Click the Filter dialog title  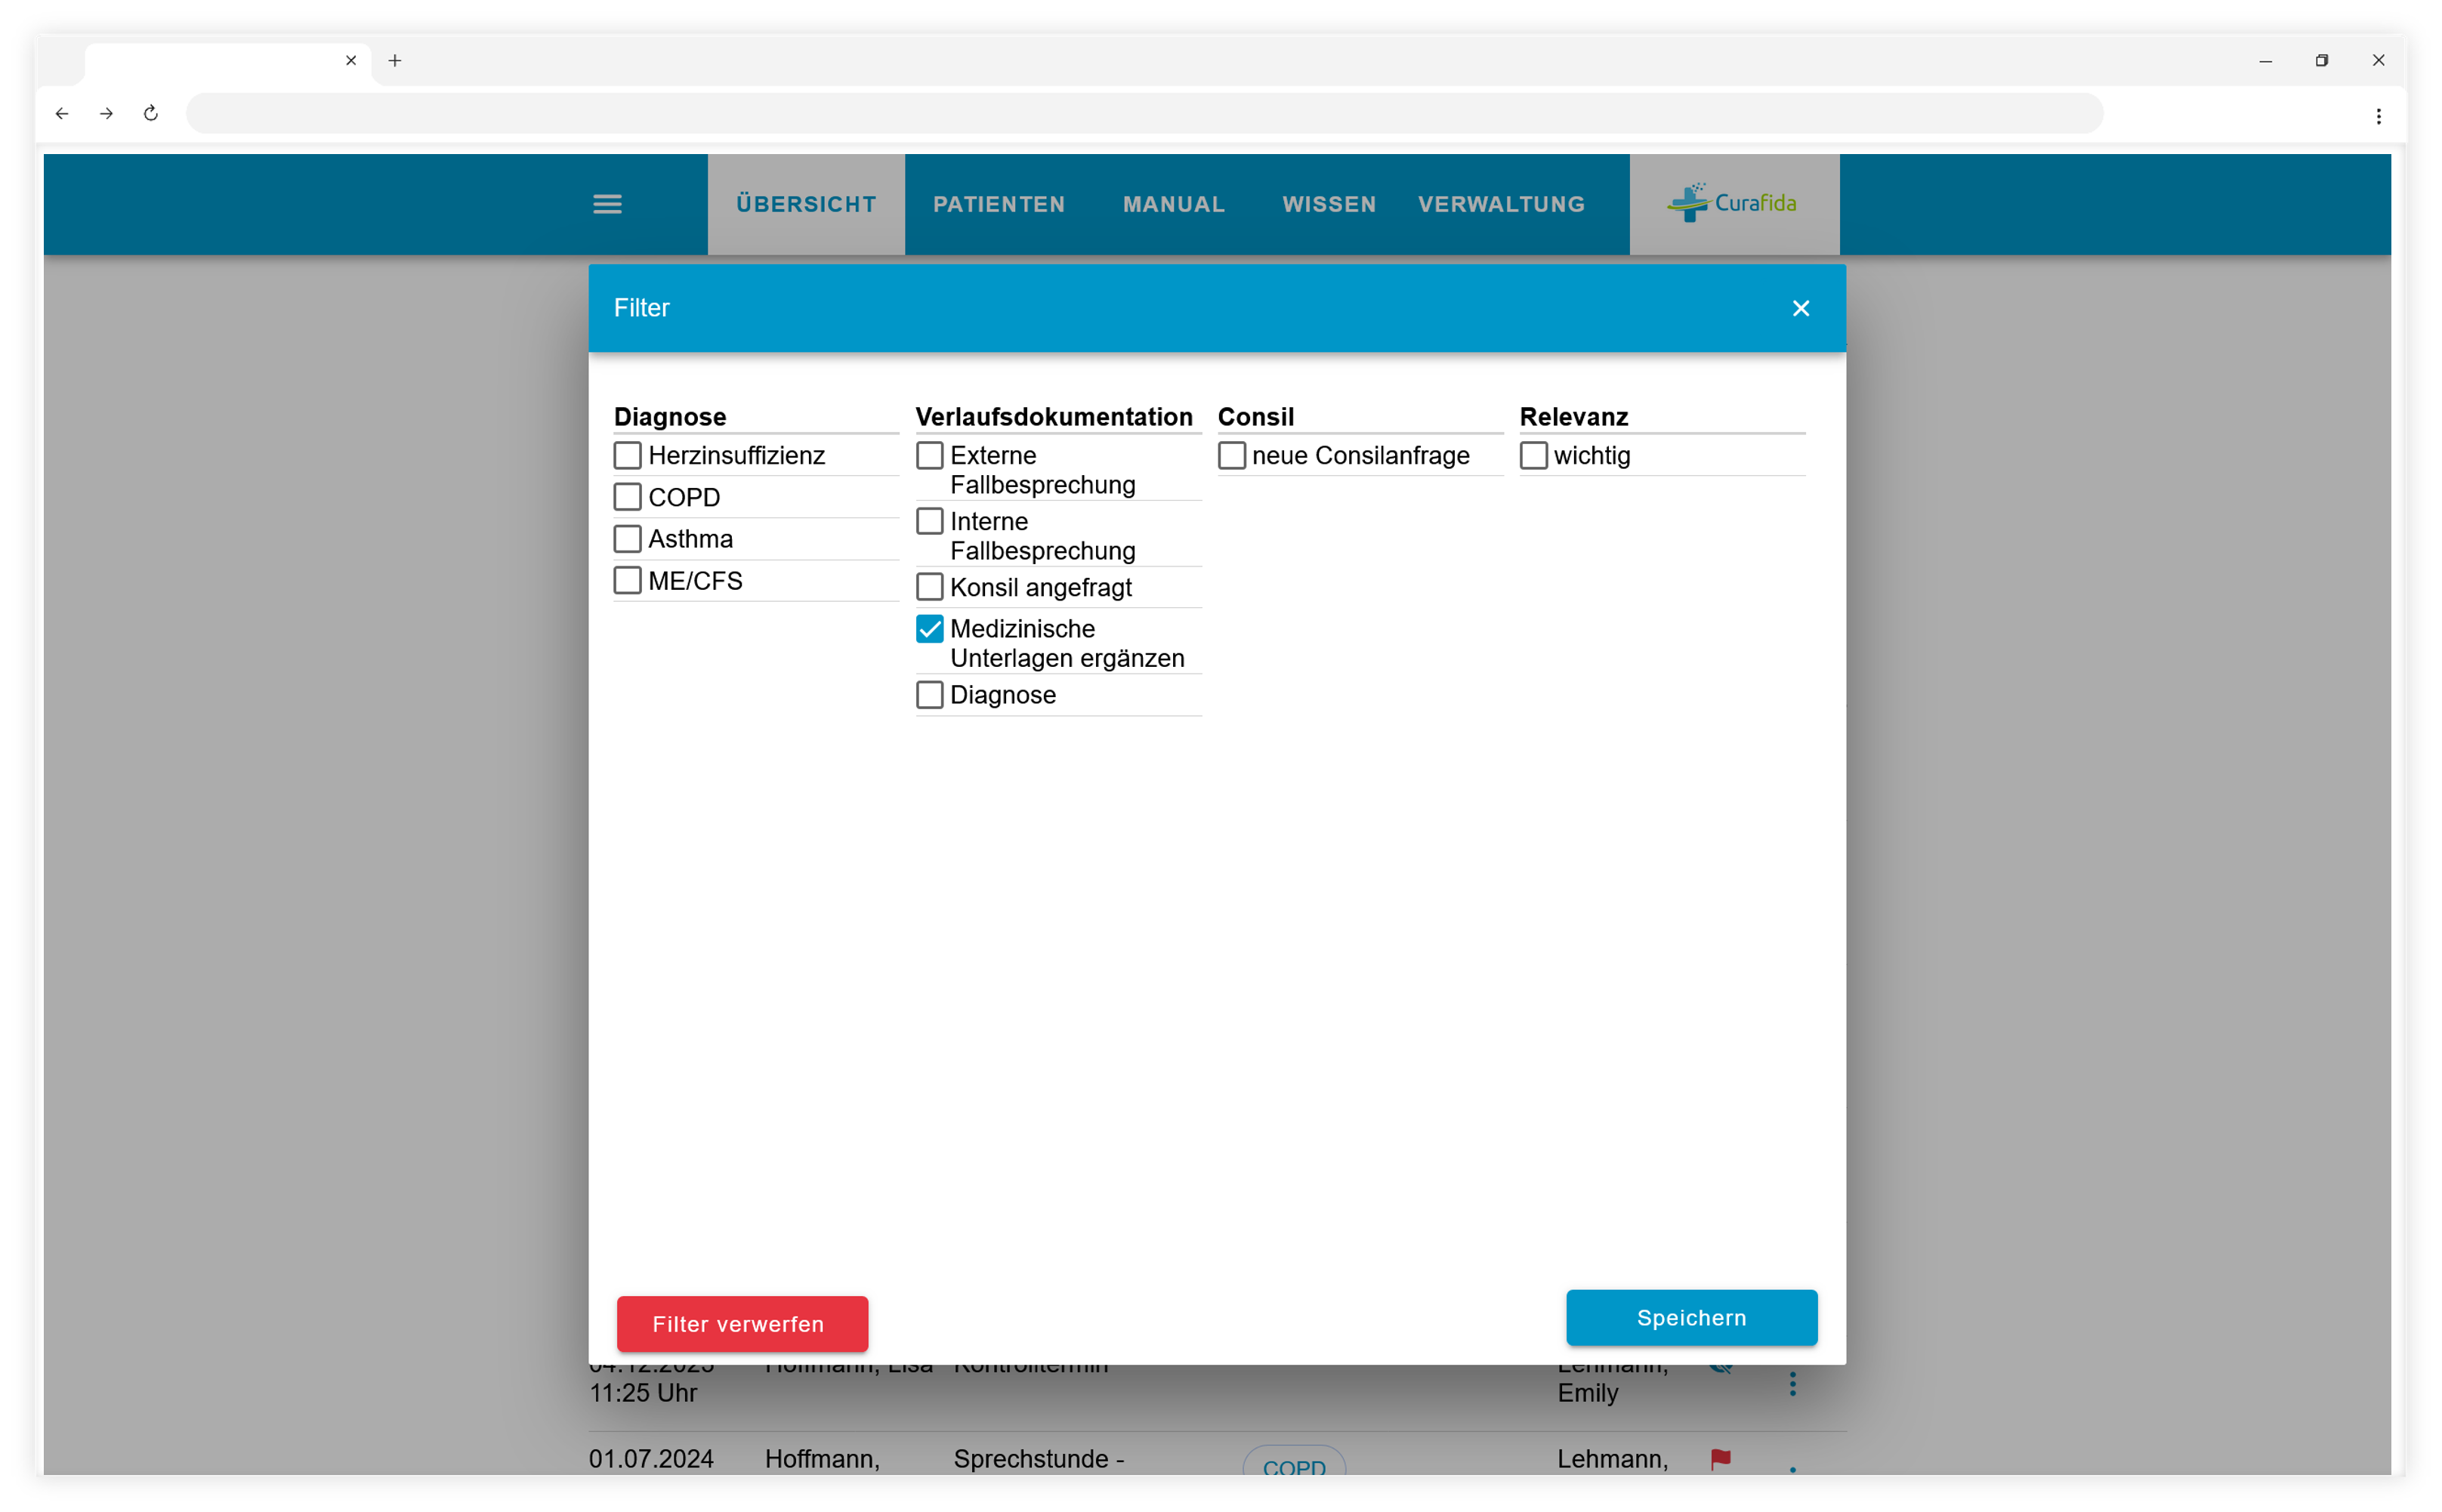pyautogui.click(x=641, y=308)
